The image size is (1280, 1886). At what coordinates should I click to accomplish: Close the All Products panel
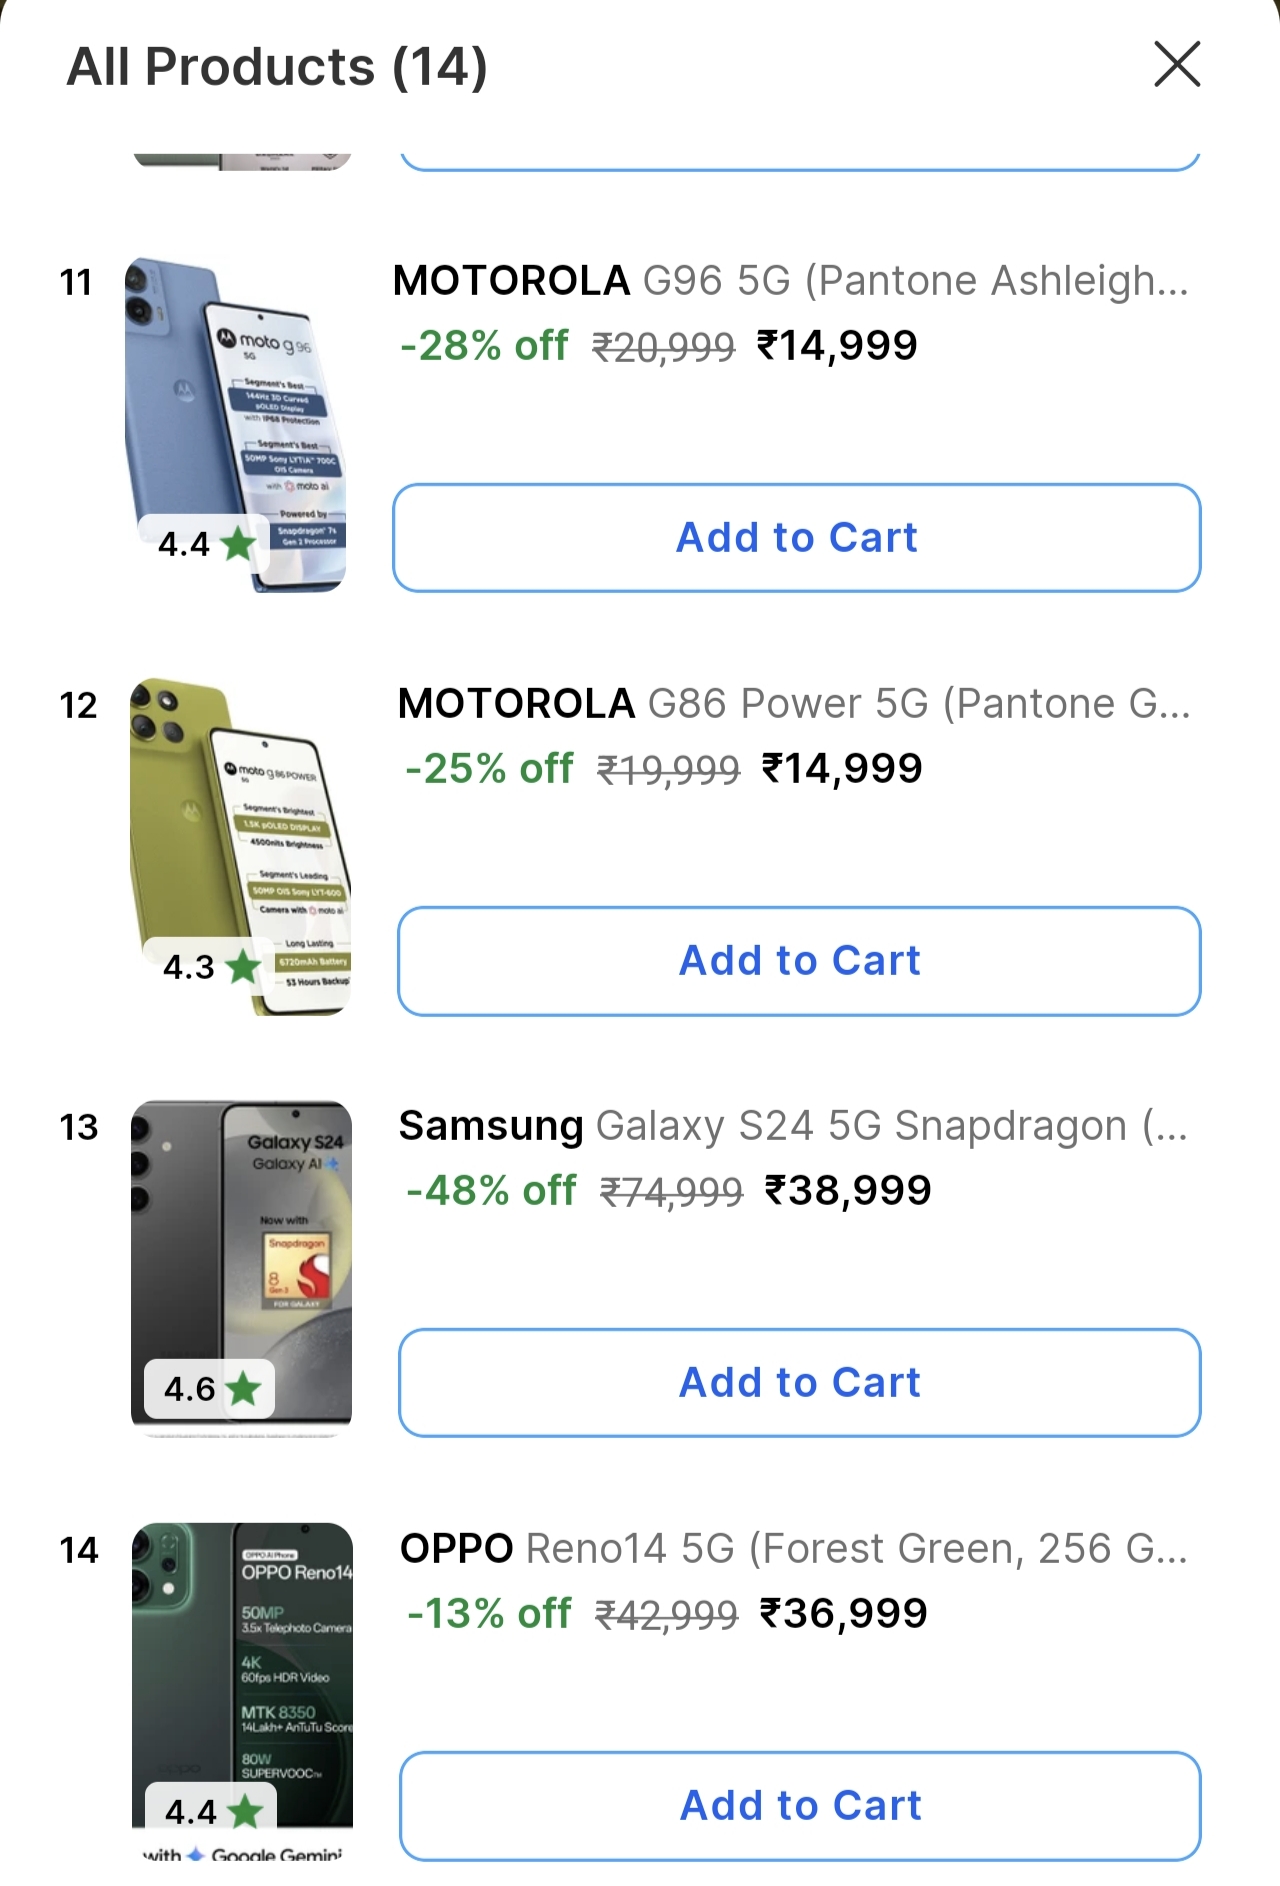[x=1177, y=65]
